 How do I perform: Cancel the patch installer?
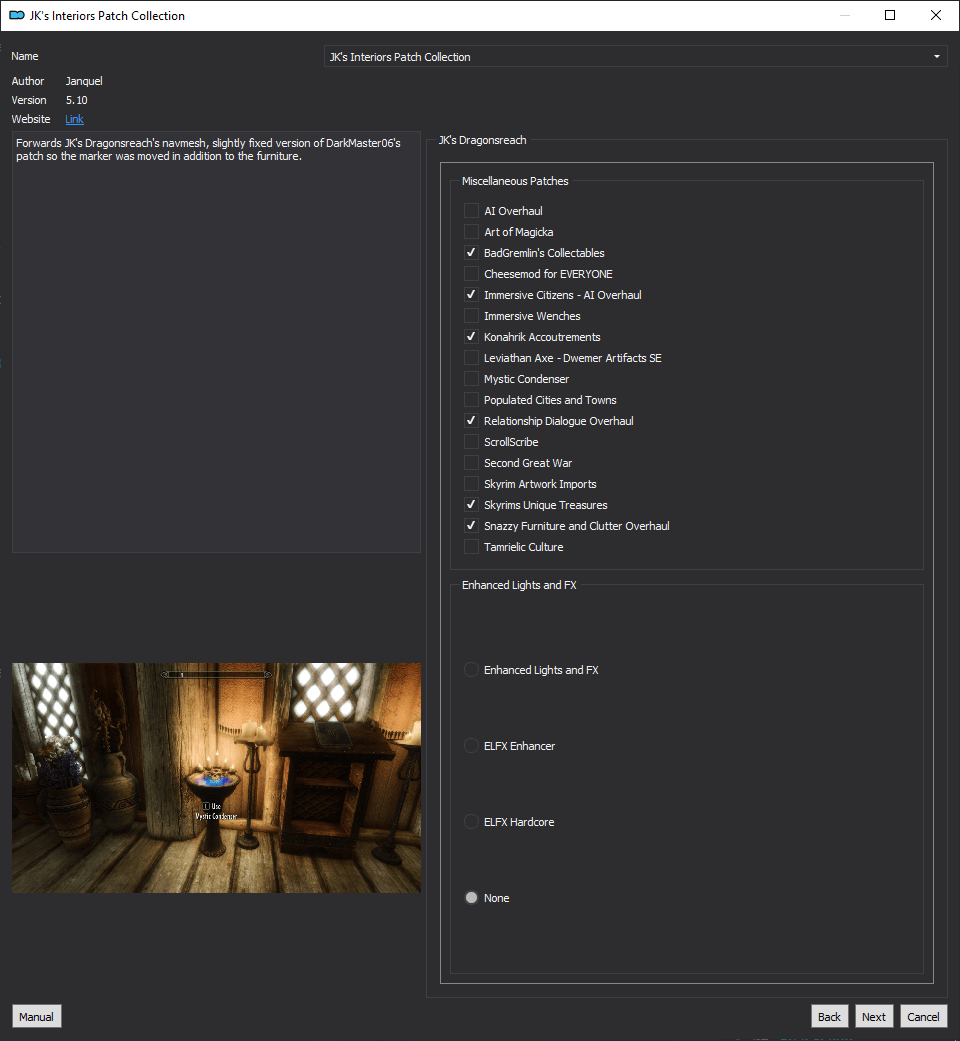pyautogui.click(x=923, y=1016)
